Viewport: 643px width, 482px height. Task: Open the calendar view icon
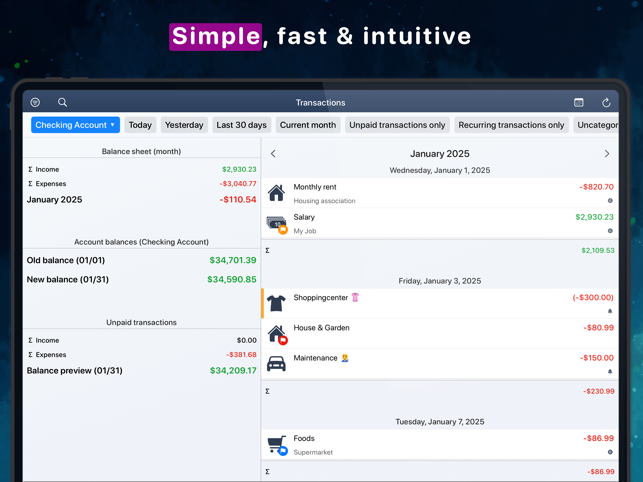[579, 102]
